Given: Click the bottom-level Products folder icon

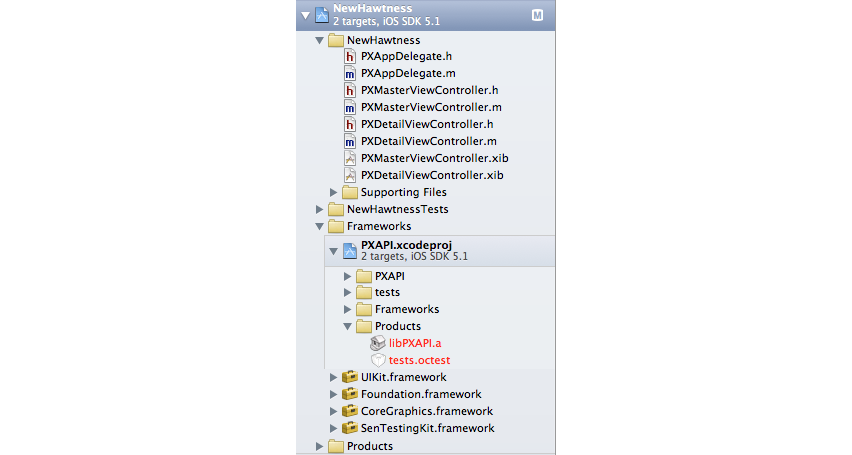Looking at the screenshot, I should coord(336,446).
